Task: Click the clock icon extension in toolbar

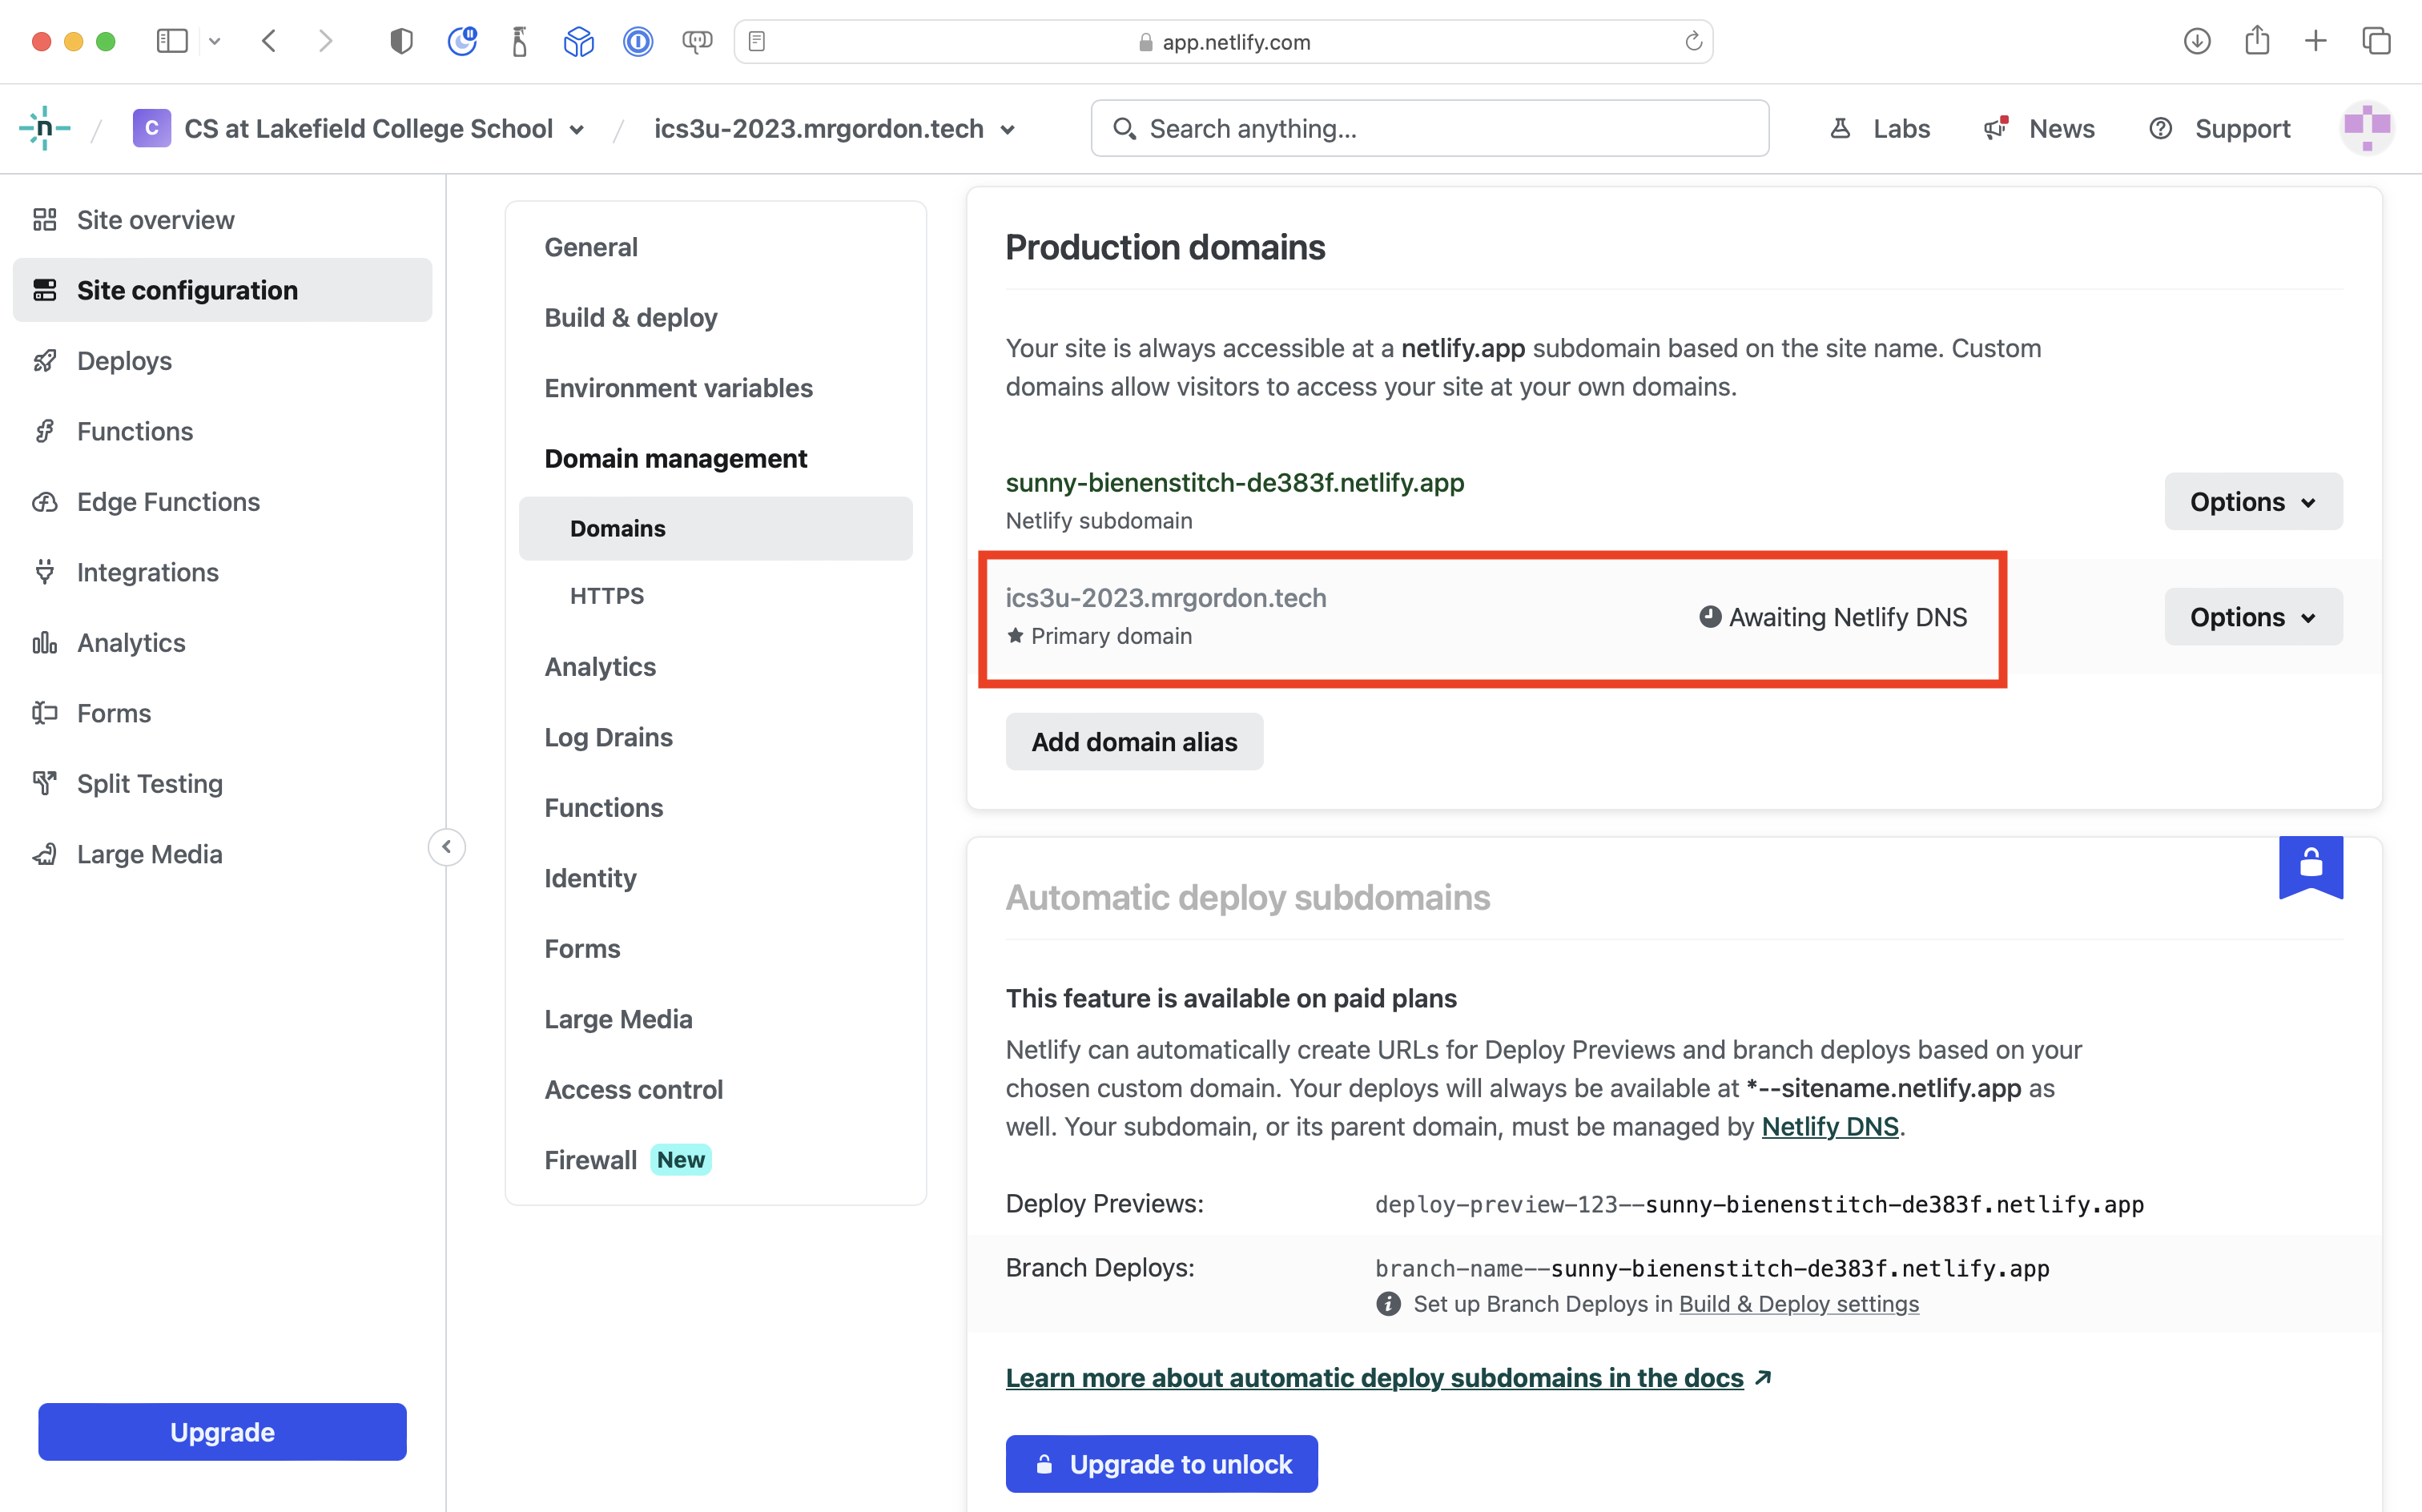Action: tap(461, 41)
